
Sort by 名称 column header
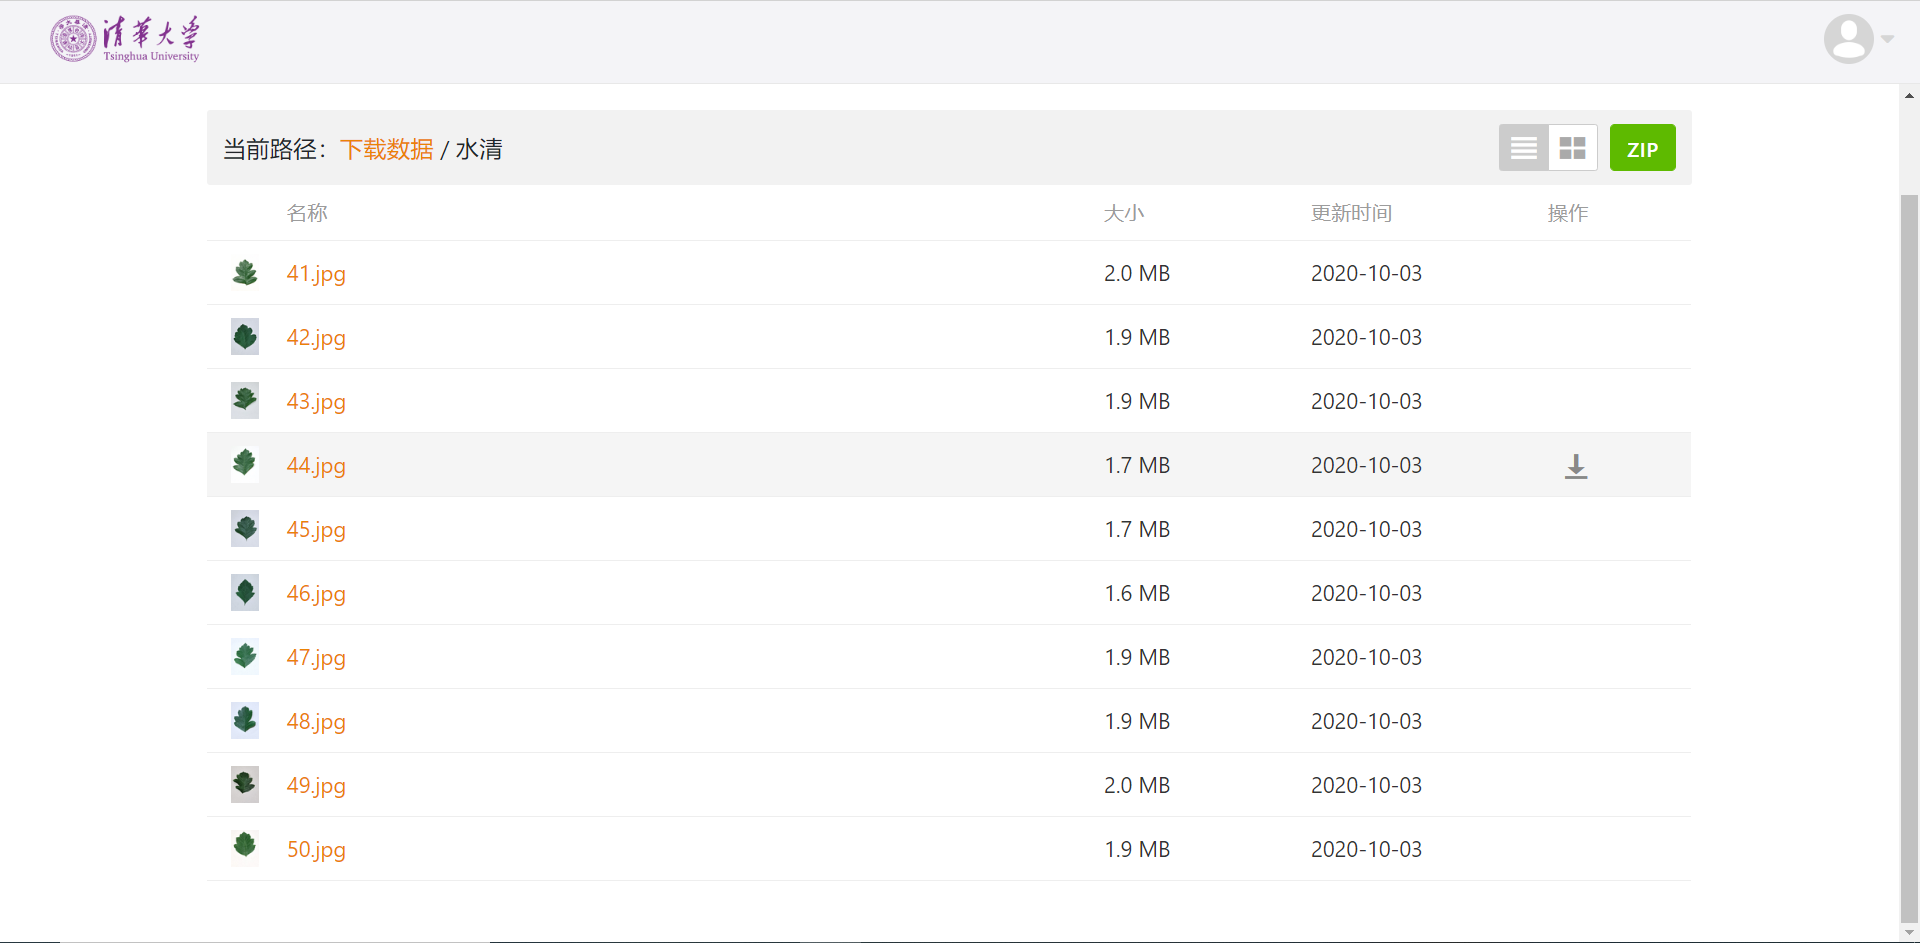[307, 213]
